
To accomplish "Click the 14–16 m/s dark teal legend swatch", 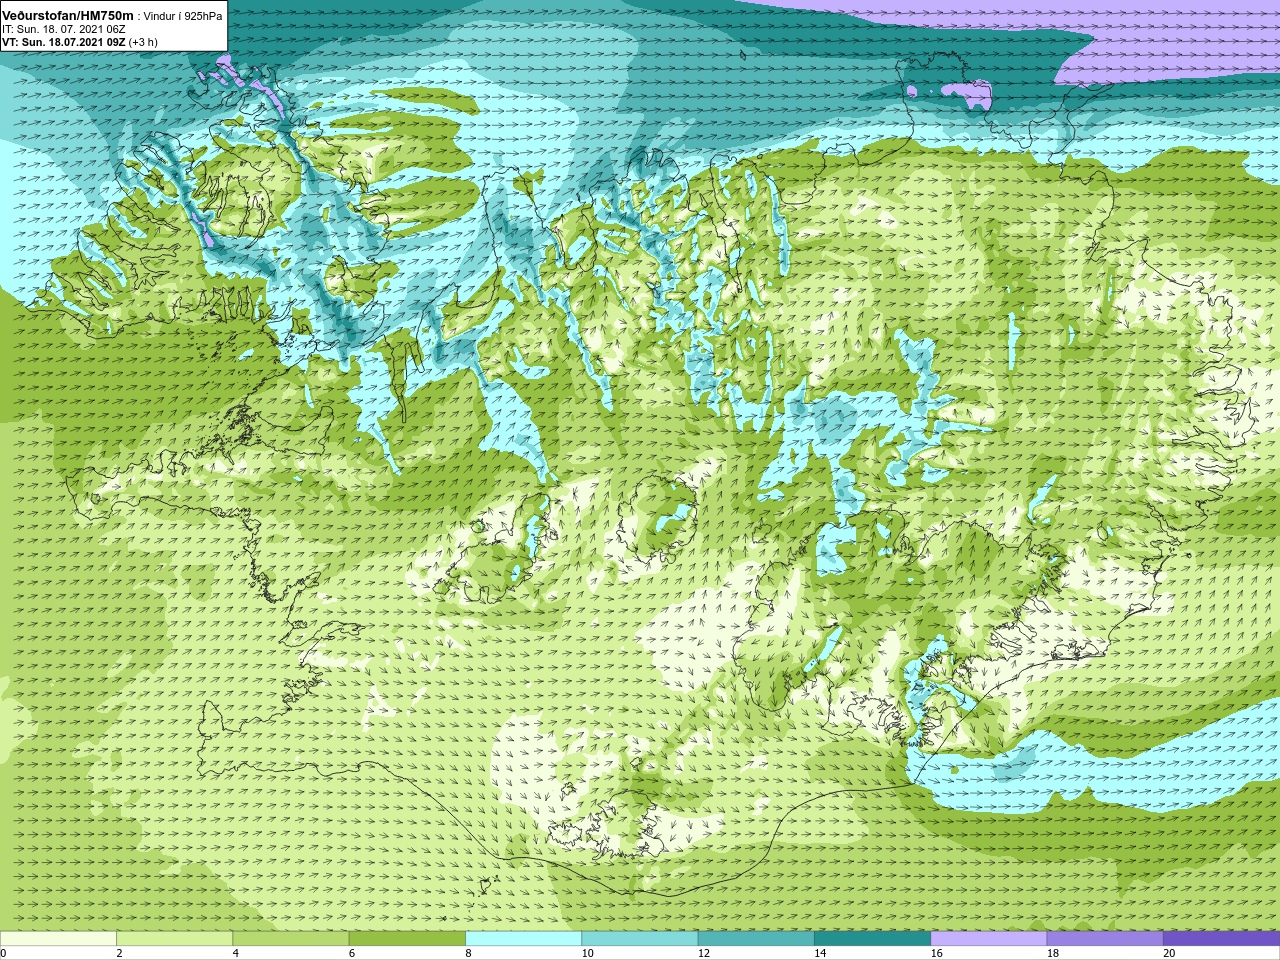I will [872, 939].
